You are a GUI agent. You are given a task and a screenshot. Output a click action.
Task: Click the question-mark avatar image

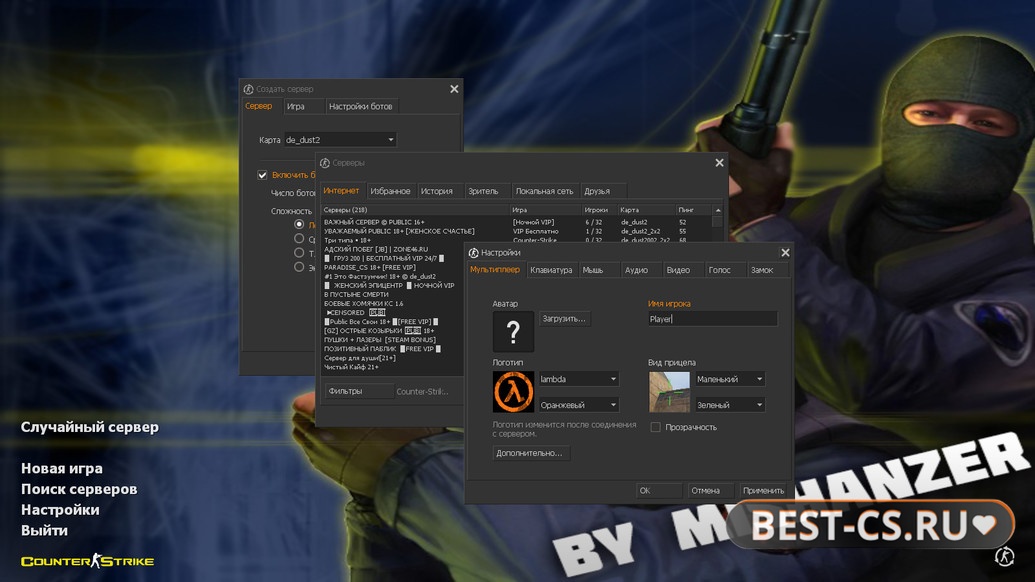tap(513, 331)
